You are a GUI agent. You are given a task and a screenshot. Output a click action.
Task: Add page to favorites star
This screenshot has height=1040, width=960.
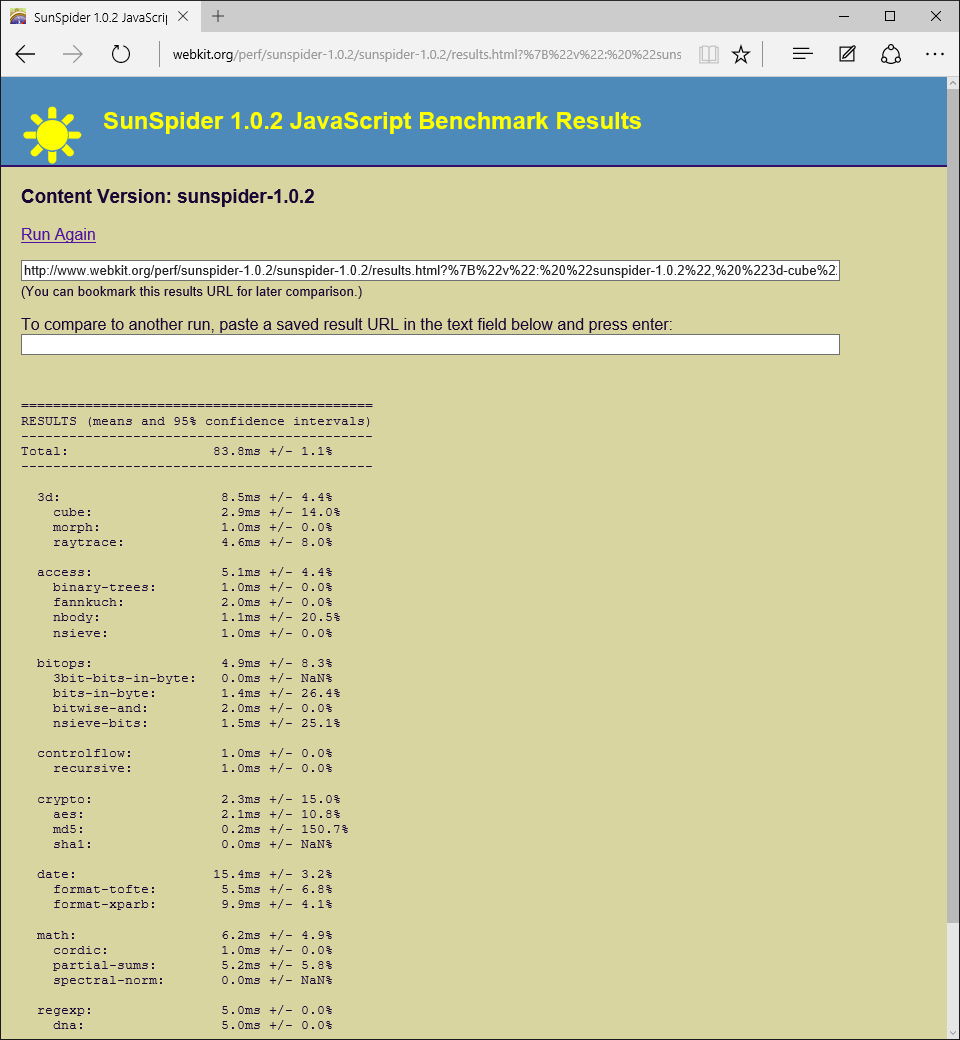coord(740,54)
